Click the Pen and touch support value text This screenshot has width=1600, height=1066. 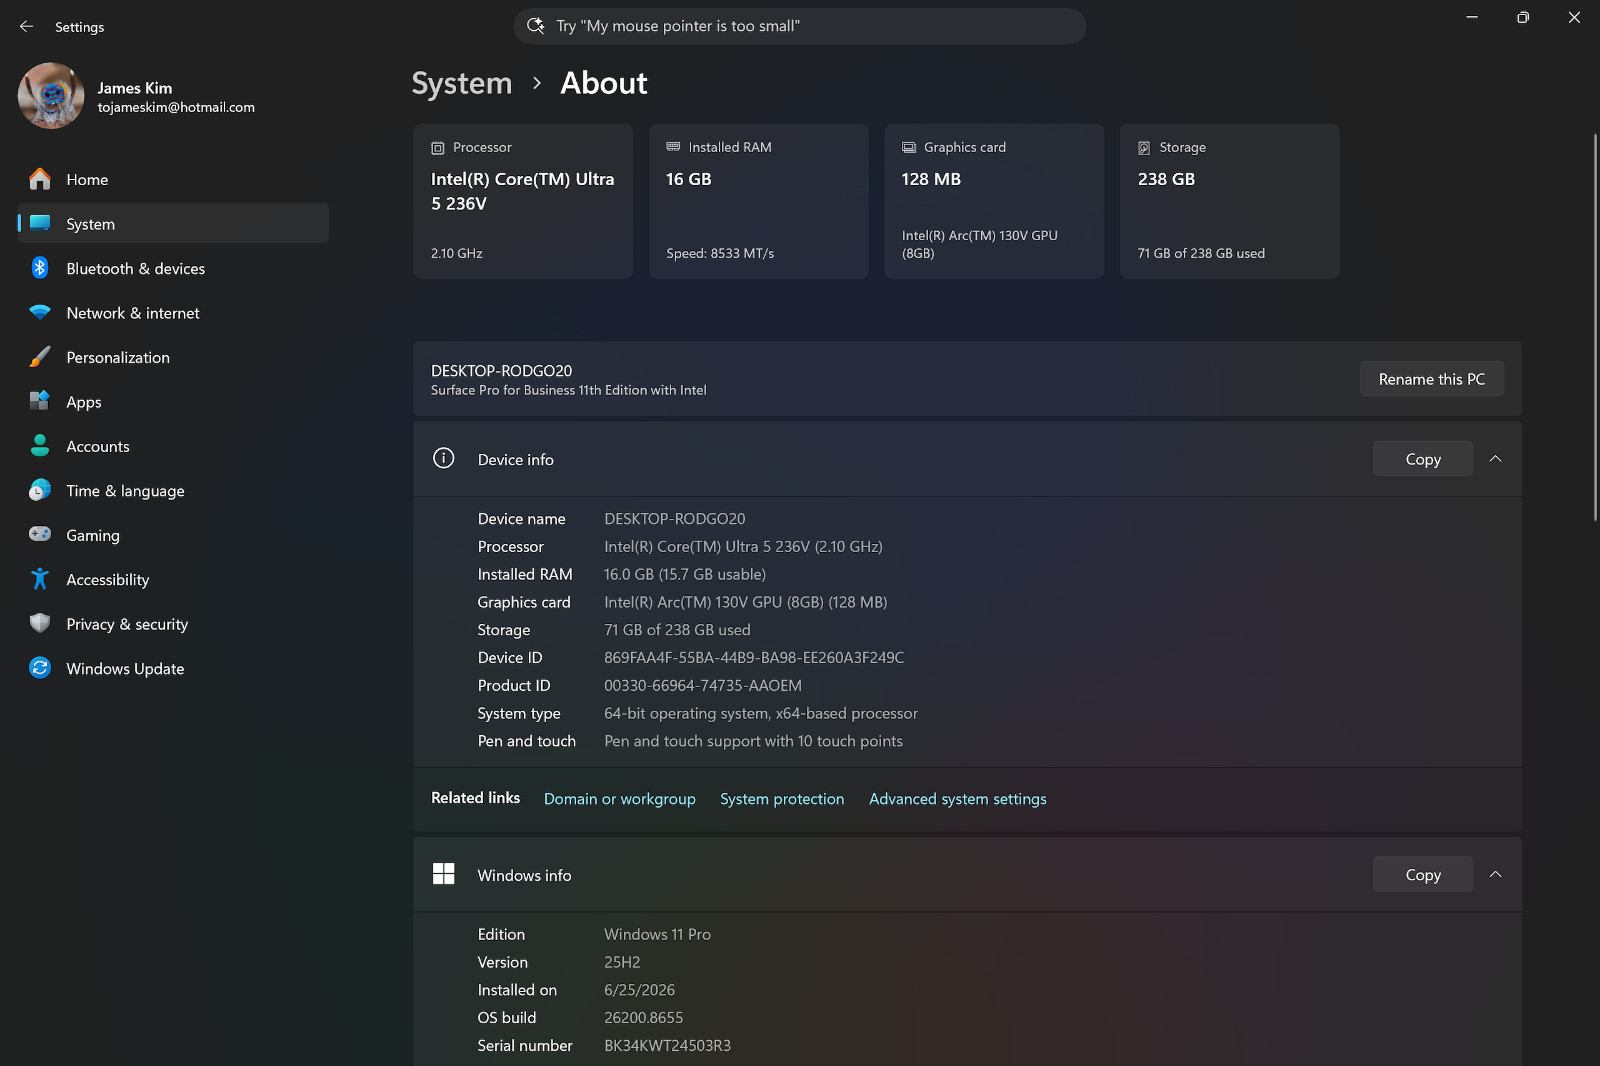tap(753, 741)
